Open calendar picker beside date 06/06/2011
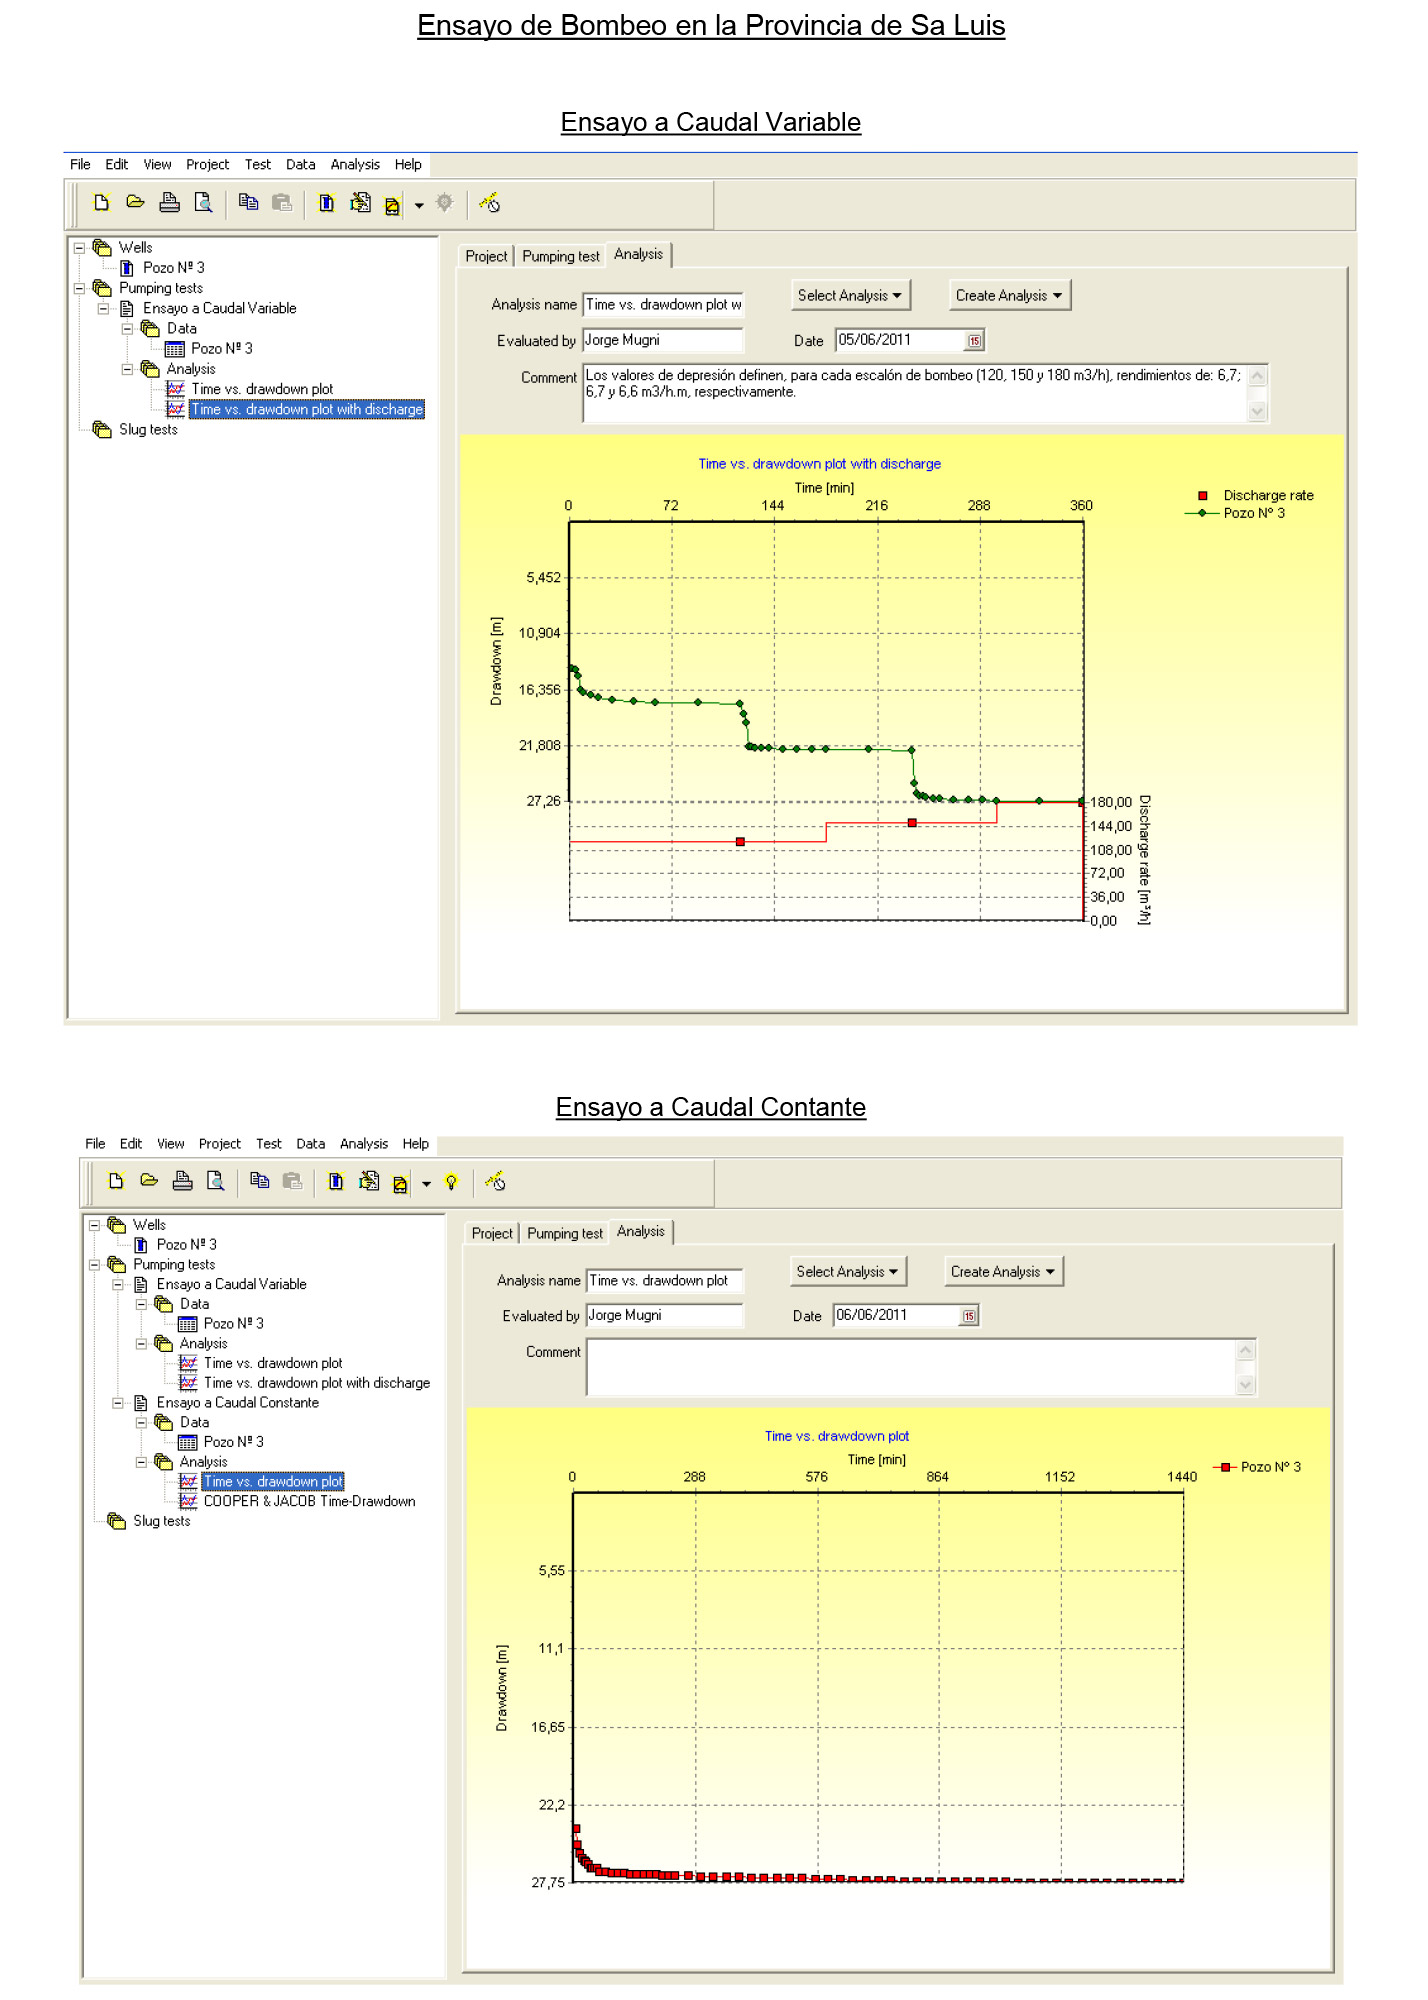The image size is (1428, 2000). (x=969, y=1316)
